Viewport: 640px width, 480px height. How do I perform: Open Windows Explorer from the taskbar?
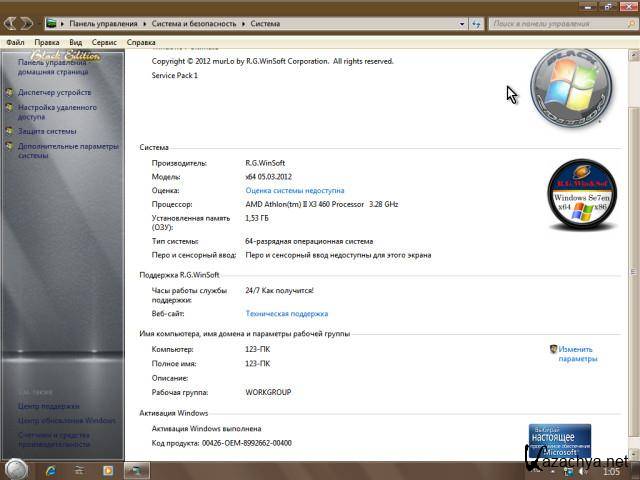78,469
